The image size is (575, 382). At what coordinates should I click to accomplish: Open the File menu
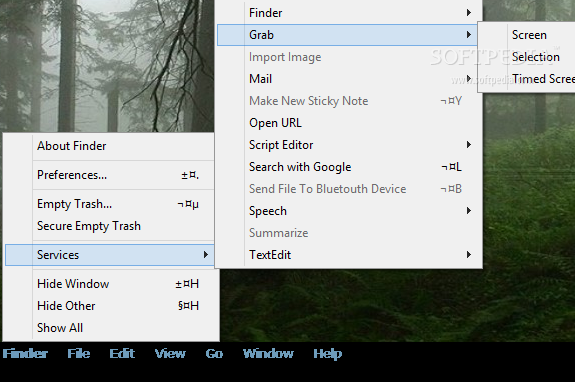78,353
